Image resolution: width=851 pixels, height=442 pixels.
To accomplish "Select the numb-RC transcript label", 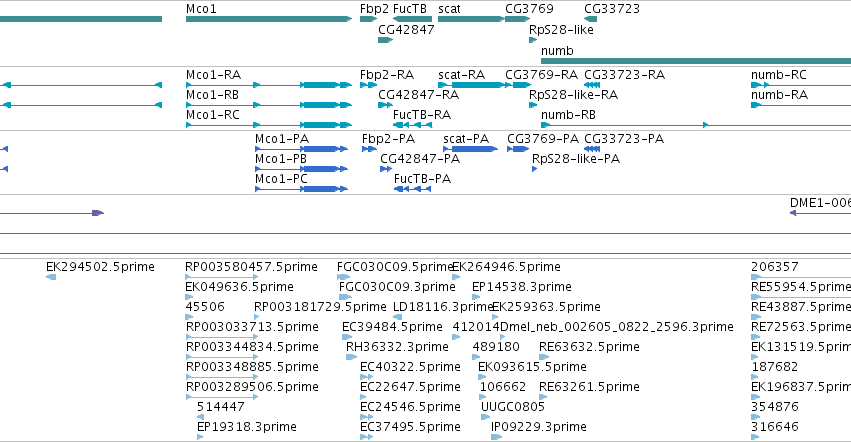I will (x=779, y=74).
